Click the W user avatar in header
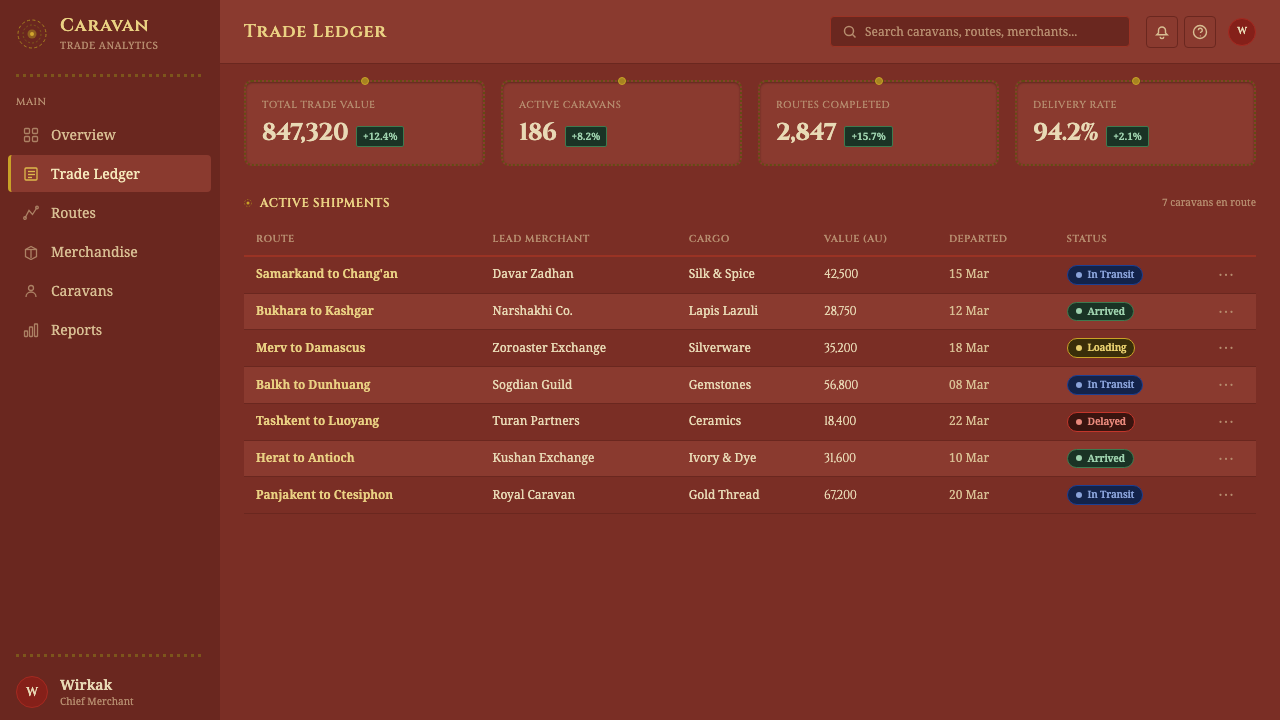1280x720 pixels. pyautogui.click(x=1242, y=32)
